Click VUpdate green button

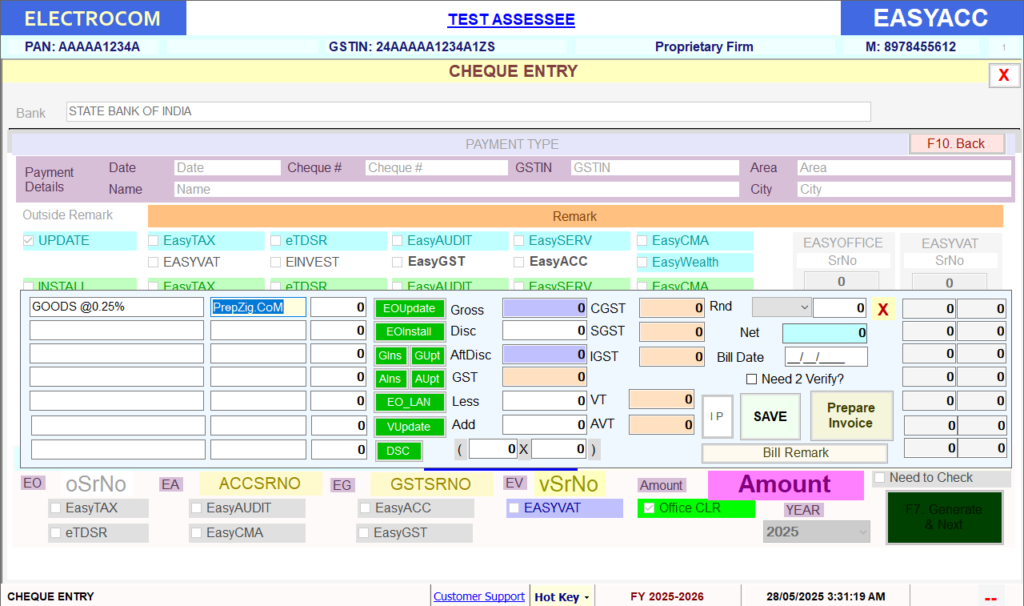point(409,427)
